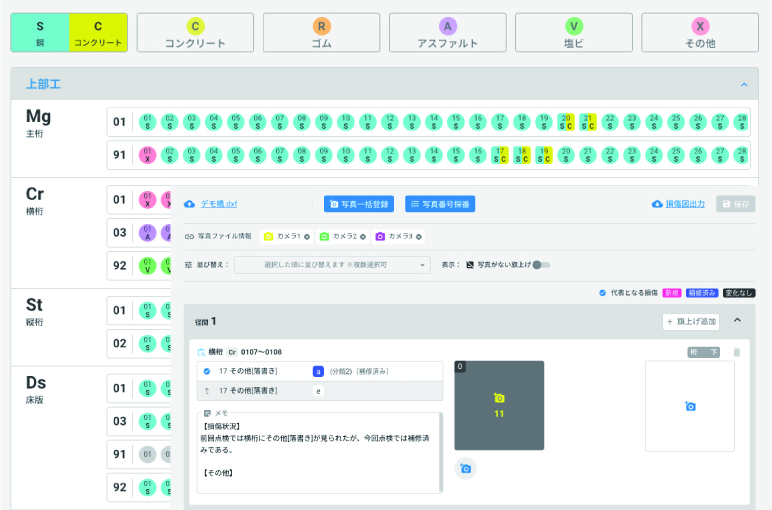The height and width of the screenshot is (510, 772).
Task: Click the pink 新規 status color tag
Action: coord(671,292)
